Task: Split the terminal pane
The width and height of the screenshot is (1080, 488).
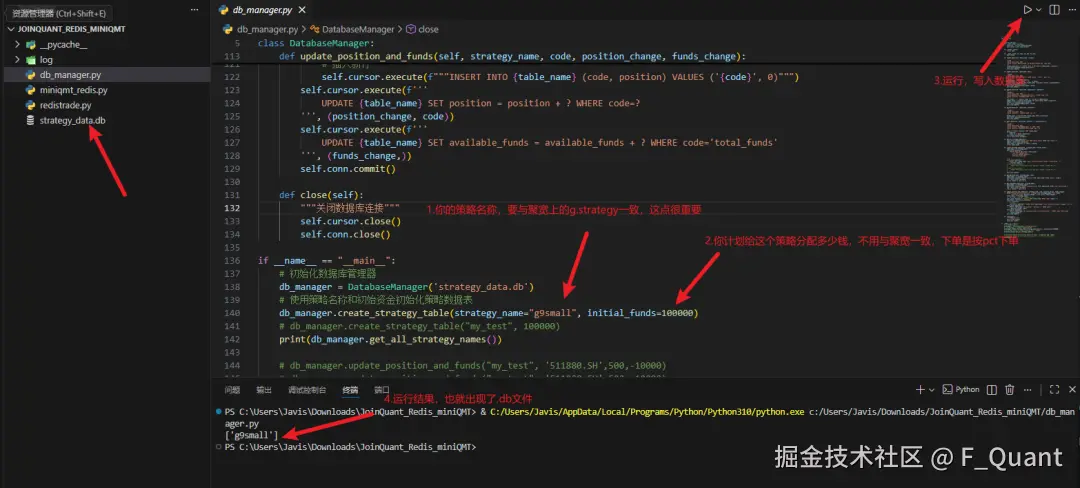Action: (x=992, y=390)
